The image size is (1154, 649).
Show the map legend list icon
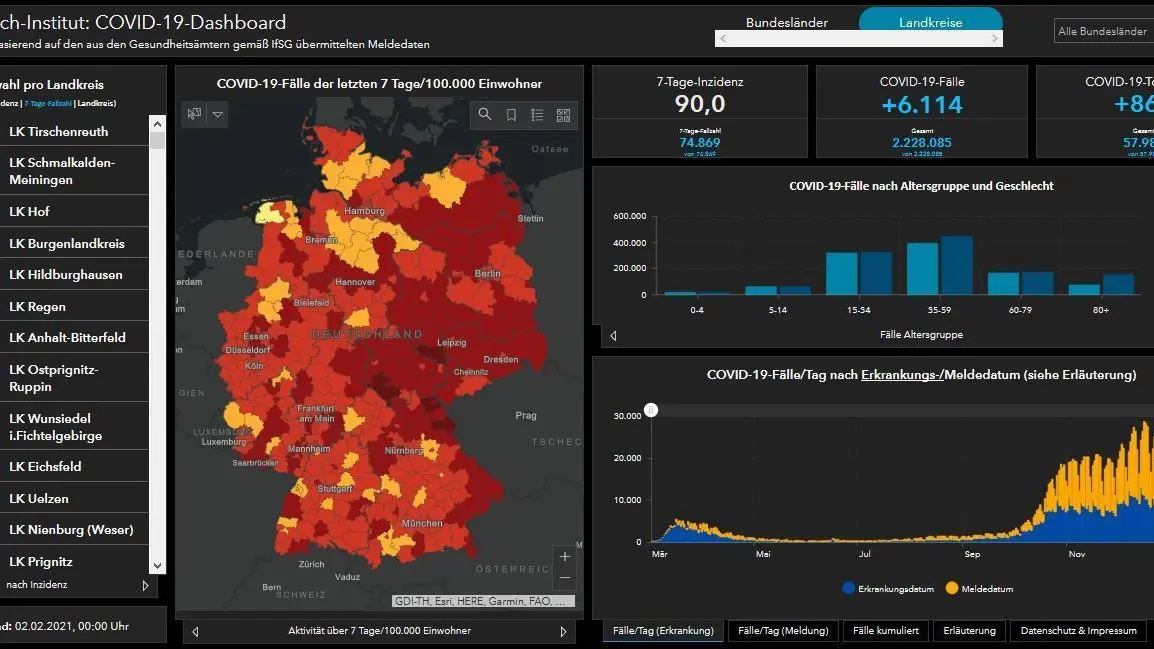[537, 115]
